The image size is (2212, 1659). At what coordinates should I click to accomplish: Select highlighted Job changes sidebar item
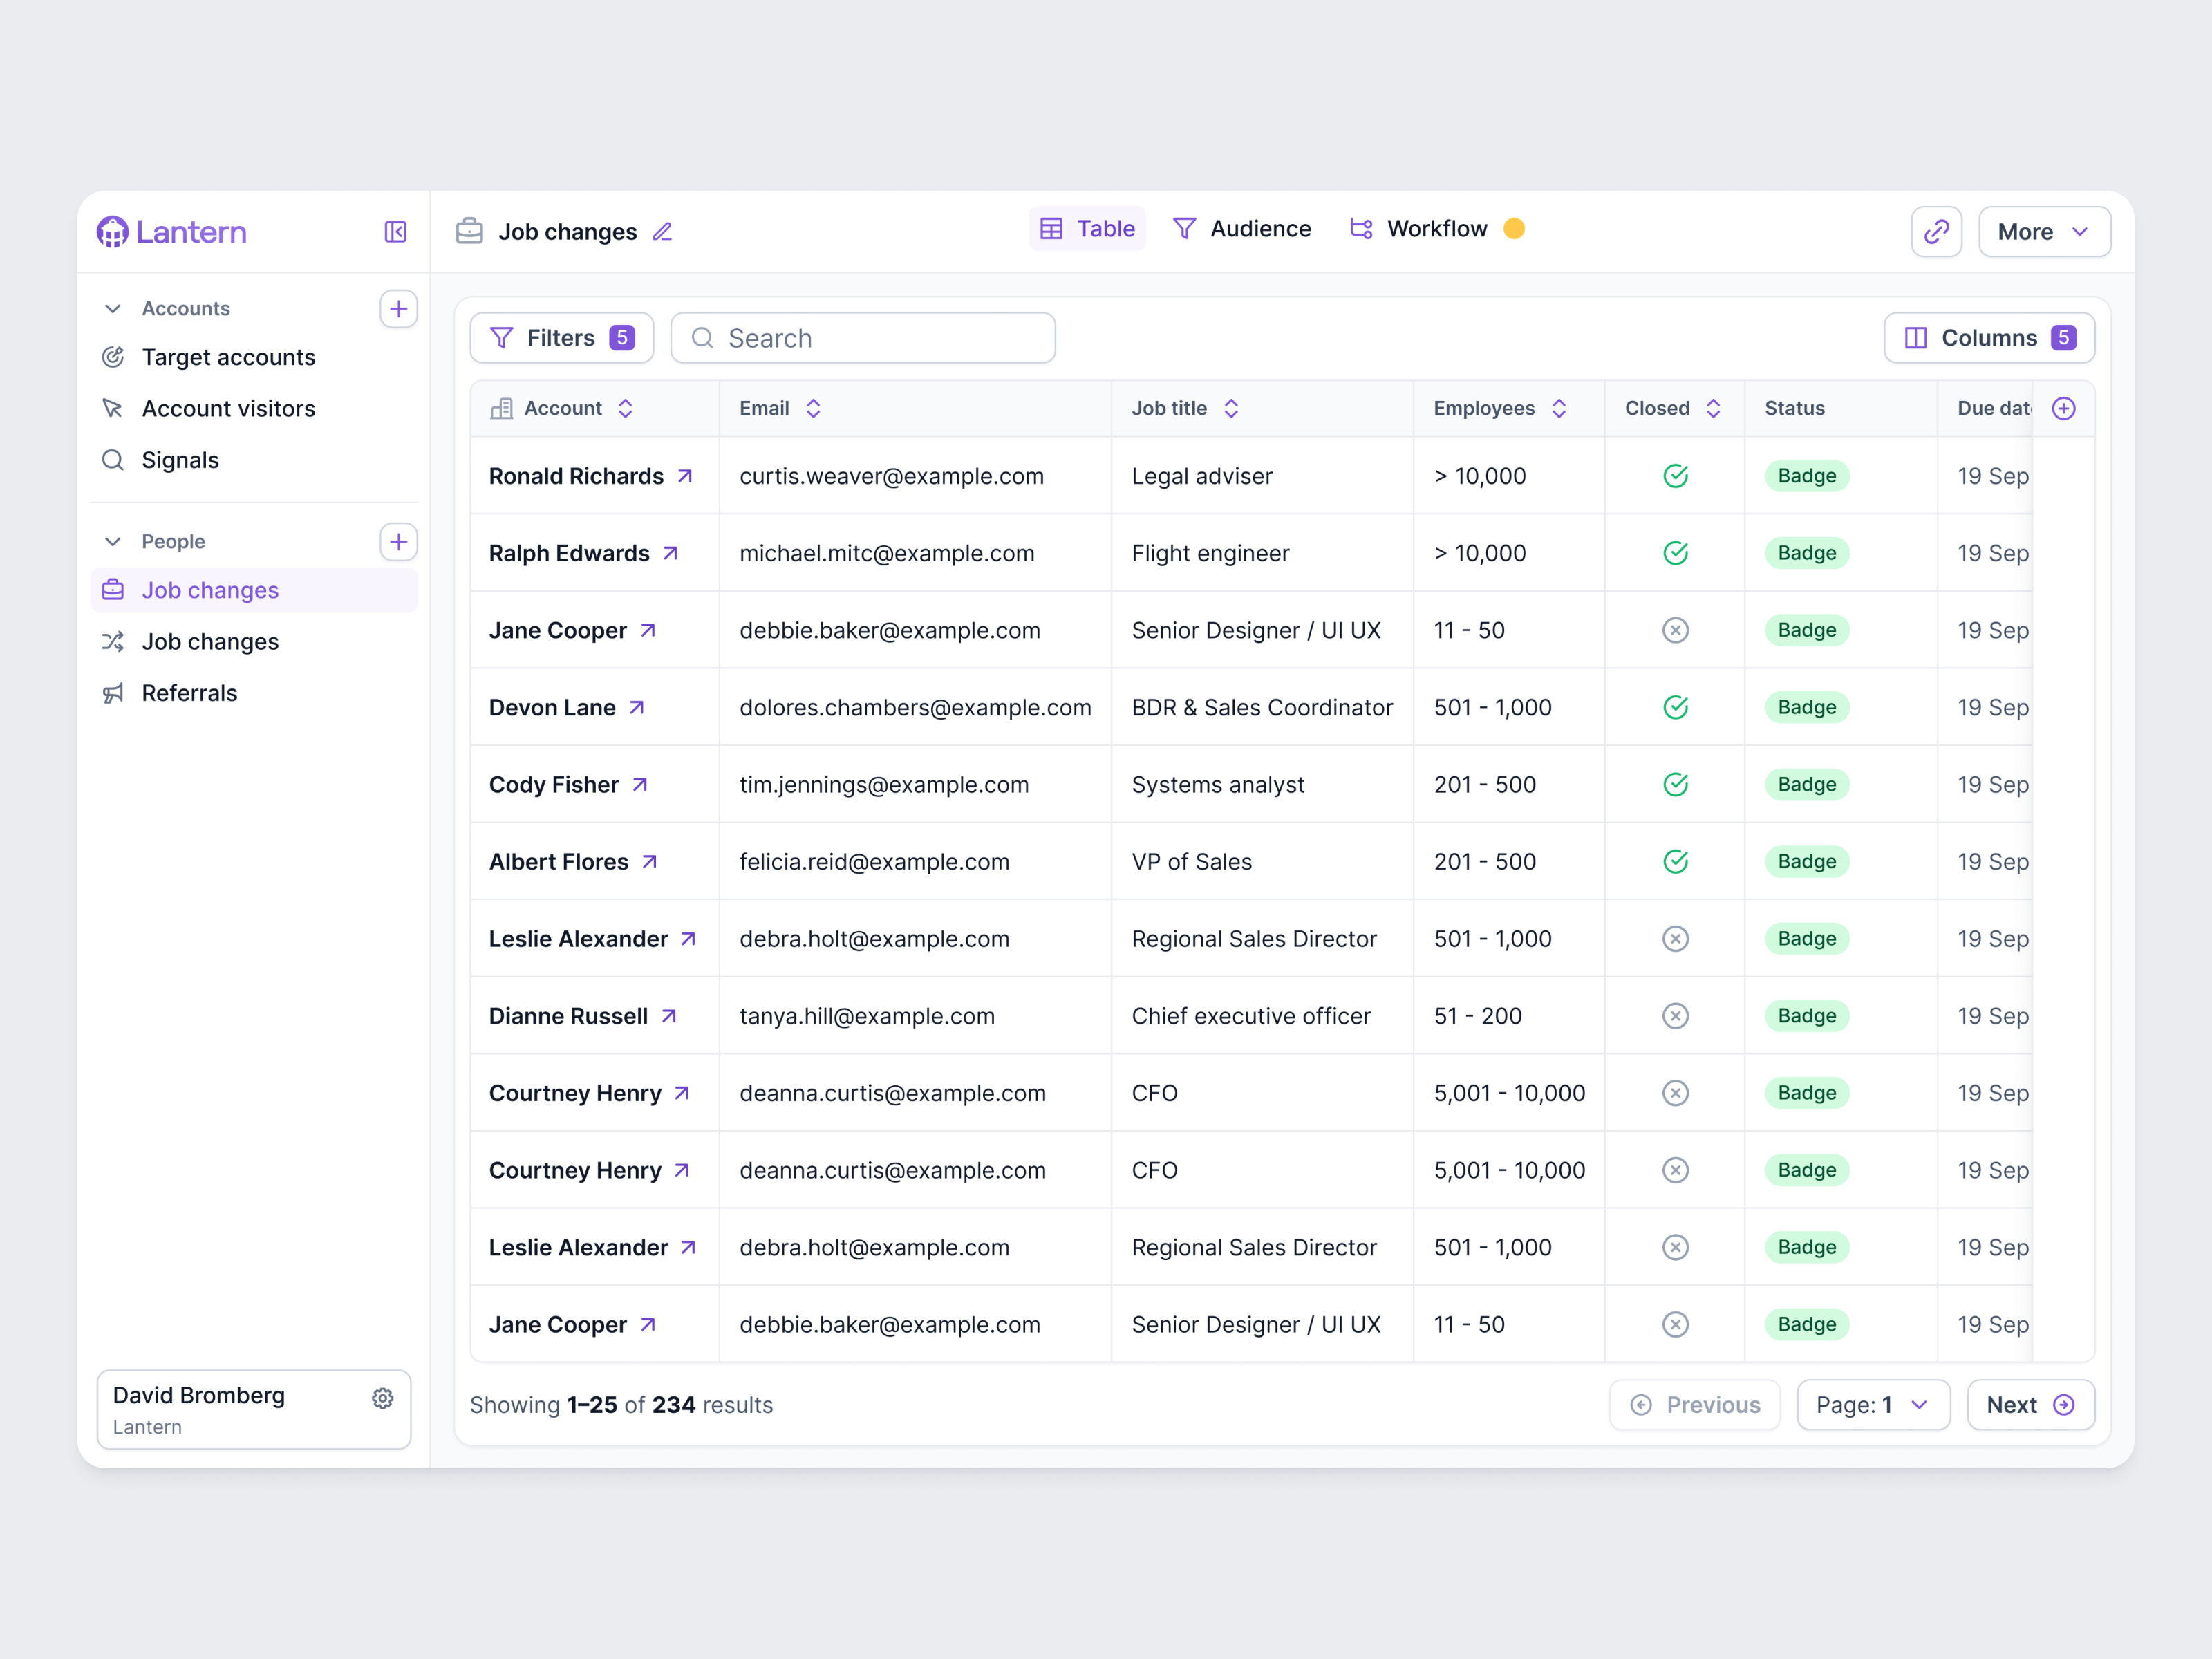click(x=254, y=590)
